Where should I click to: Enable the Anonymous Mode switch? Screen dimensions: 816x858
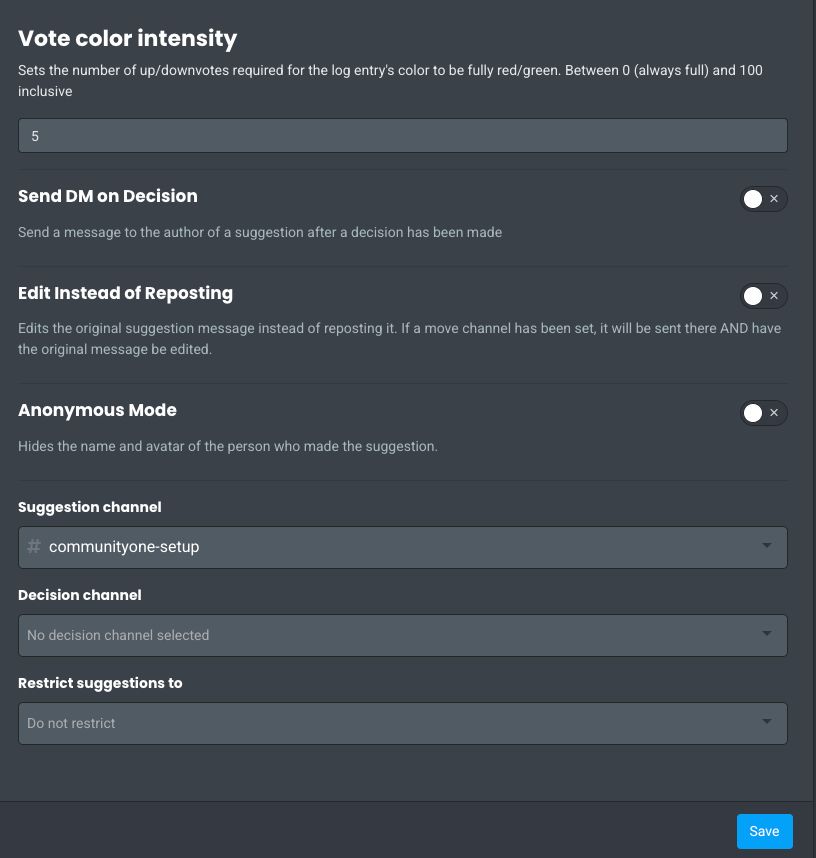[763, 413]
